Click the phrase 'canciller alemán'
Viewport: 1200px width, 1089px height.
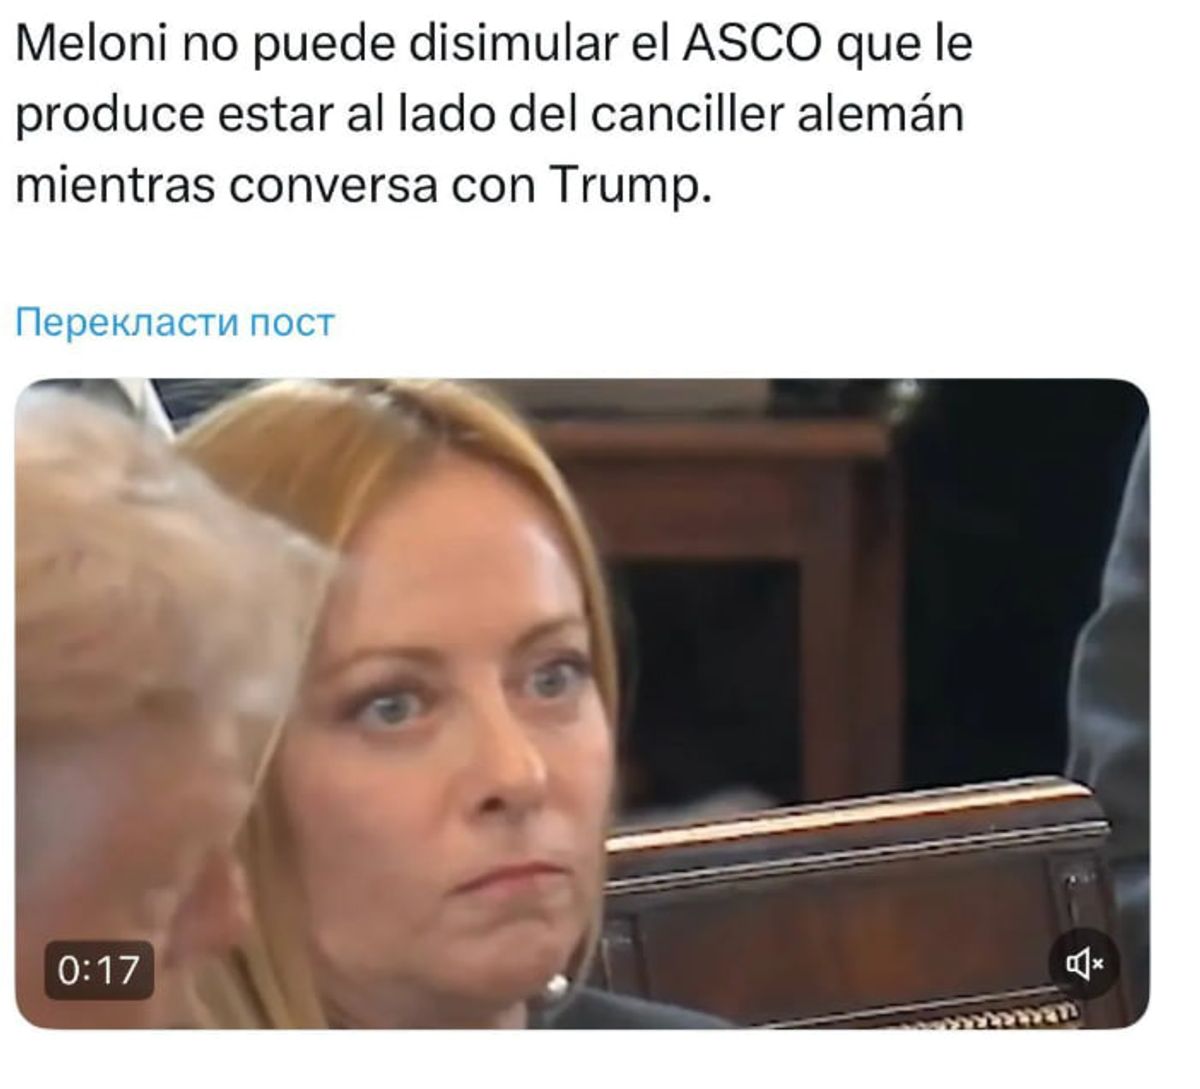pyautogui.click(x=777, y=115)
